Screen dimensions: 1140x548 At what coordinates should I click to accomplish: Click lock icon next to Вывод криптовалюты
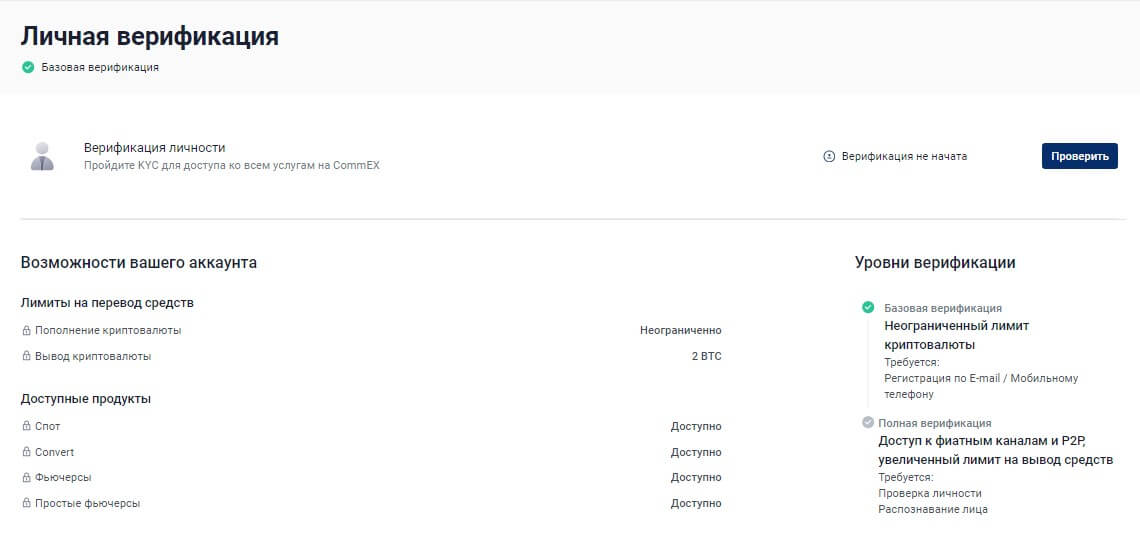(x=26, y=357)
